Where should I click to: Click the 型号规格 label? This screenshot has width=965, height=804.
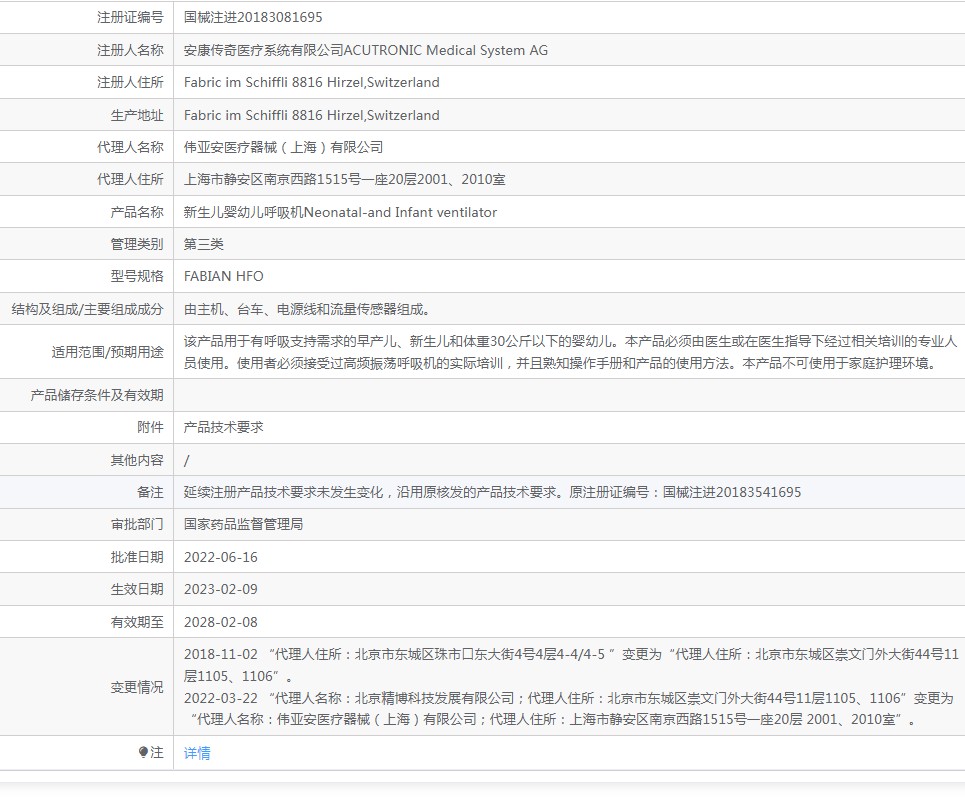tap(137, 276)
